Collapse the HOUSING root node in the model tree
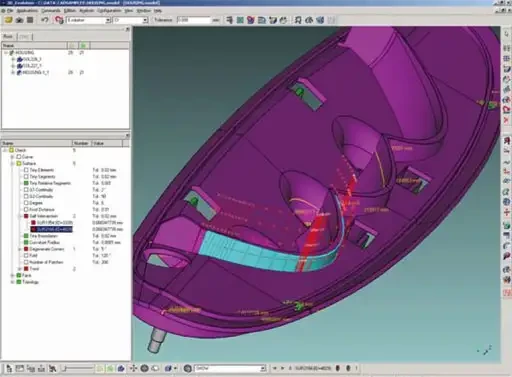The width and height of the screenshot is (512, 377). (6, 53)
